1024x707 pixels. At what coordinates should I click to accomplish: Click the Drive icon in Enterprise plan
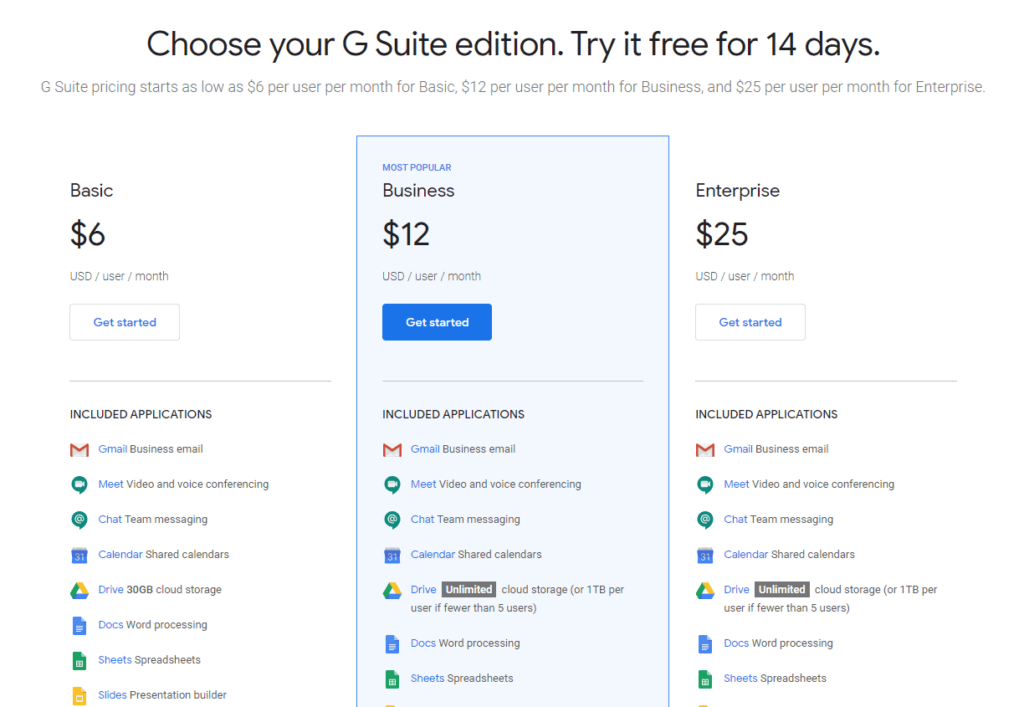pyautogui.click(x=705, y=590)
